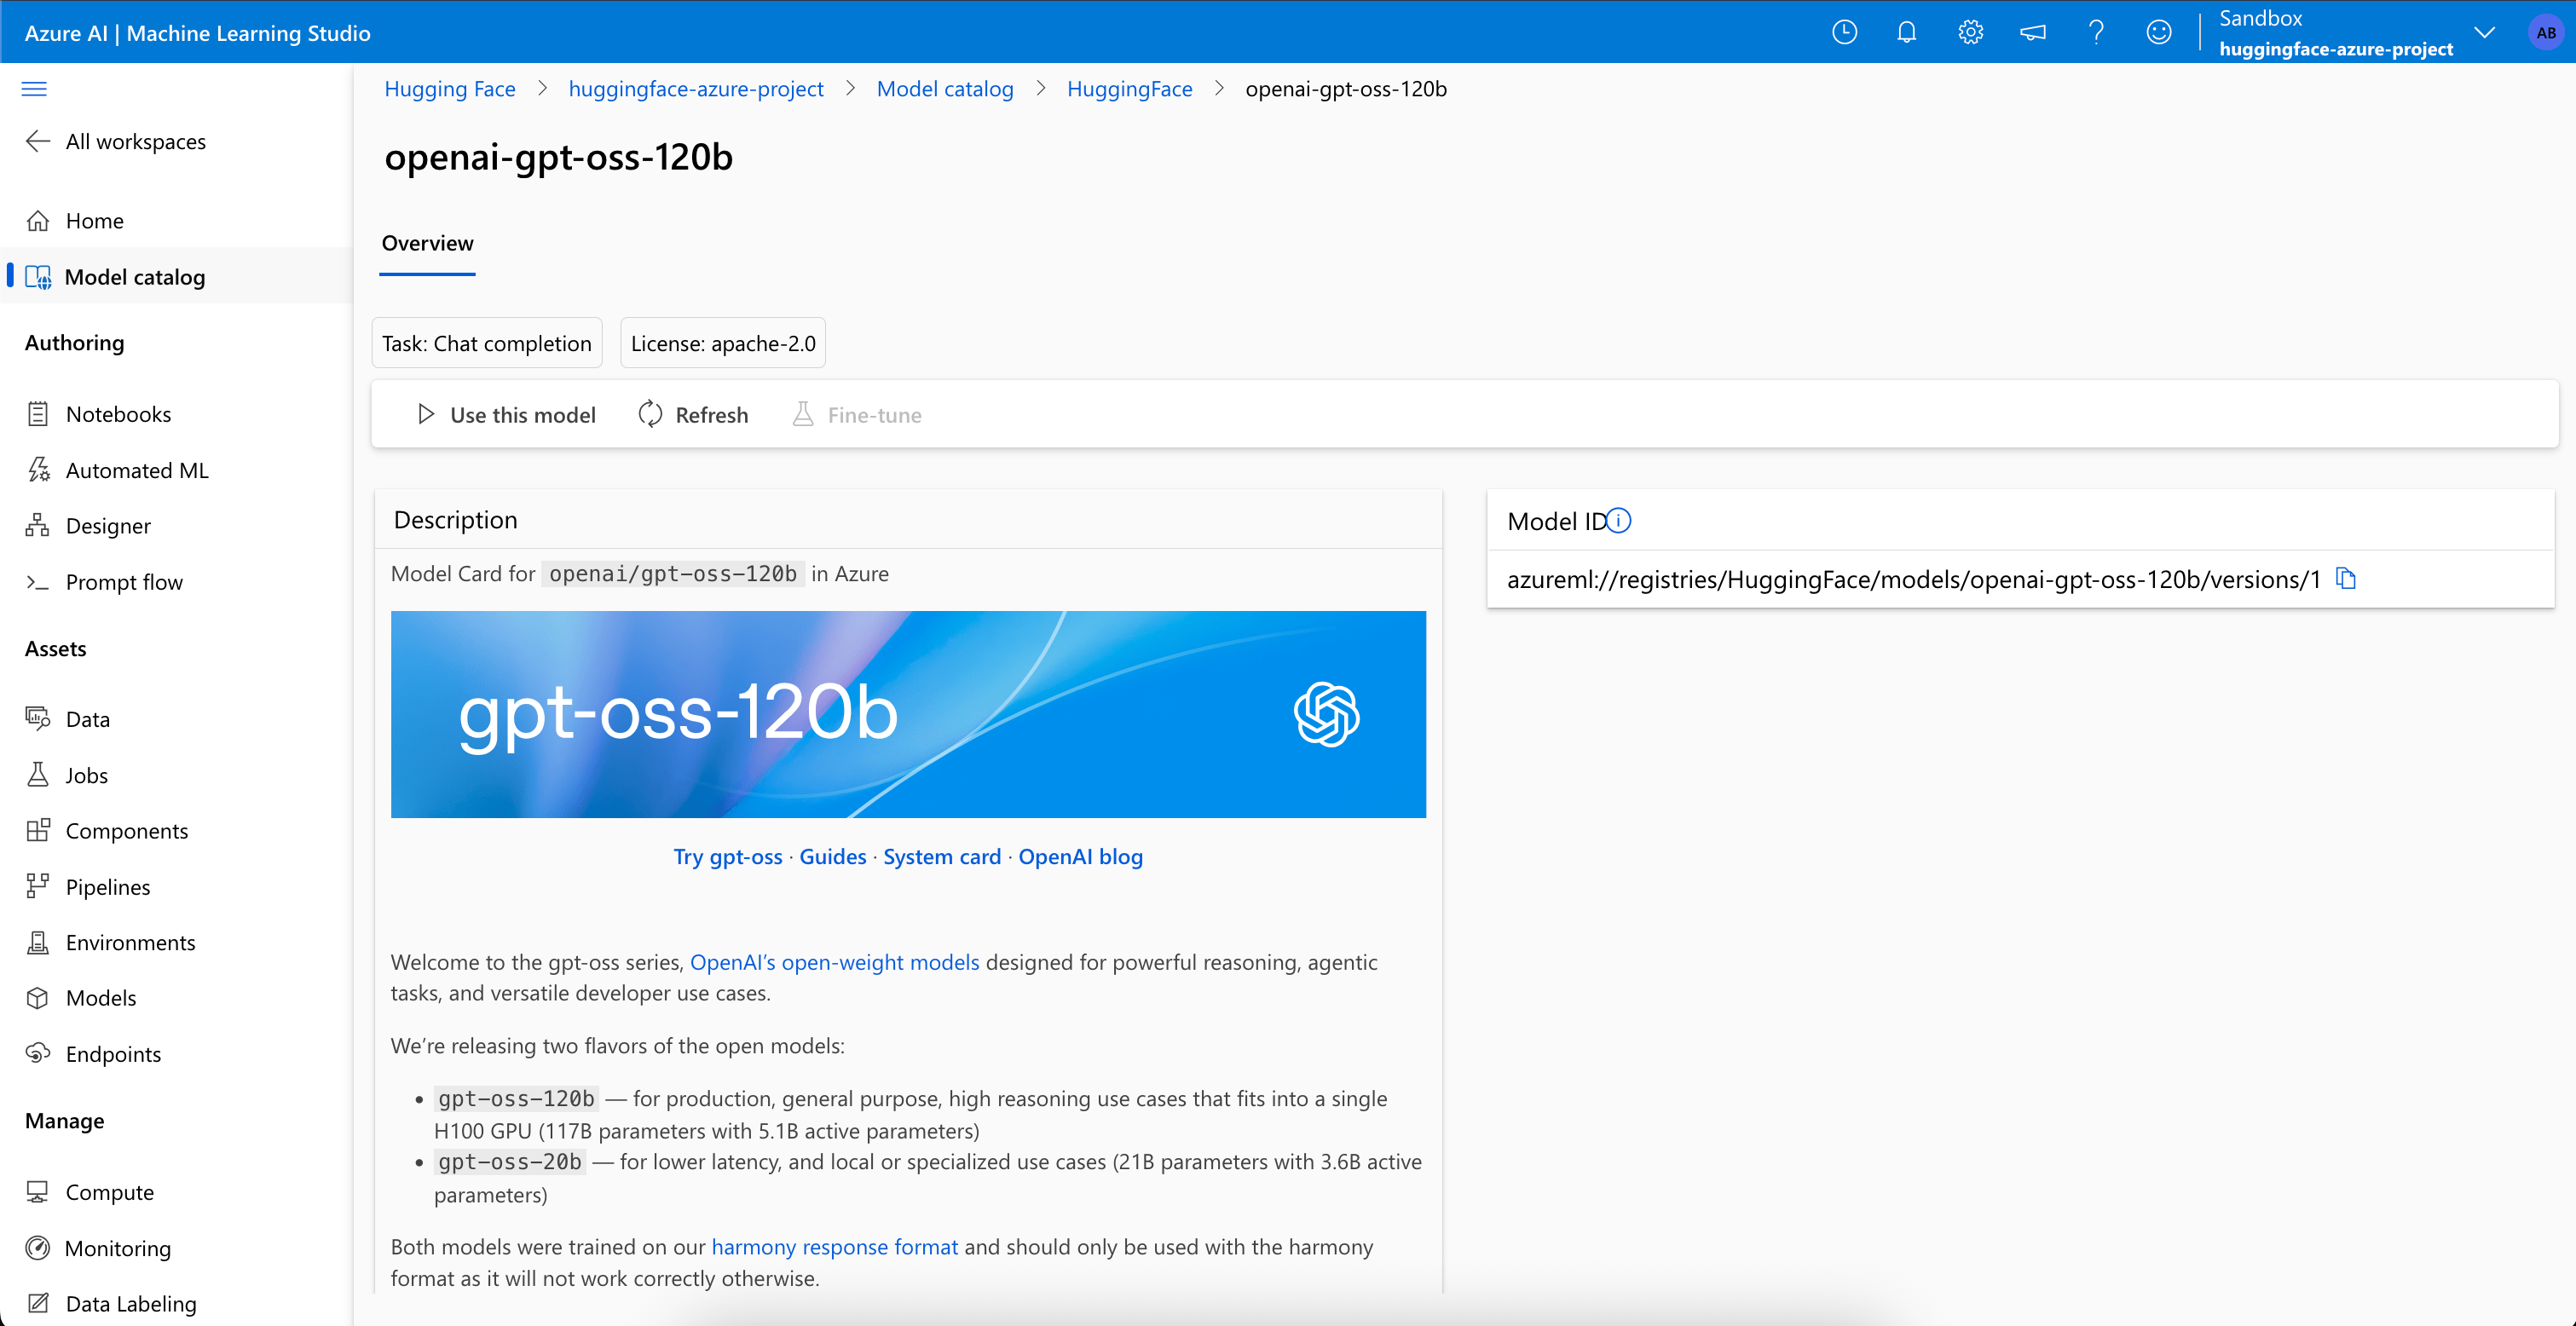
Task: Open the recent activity clock icon
Action: click(1843, 31)
